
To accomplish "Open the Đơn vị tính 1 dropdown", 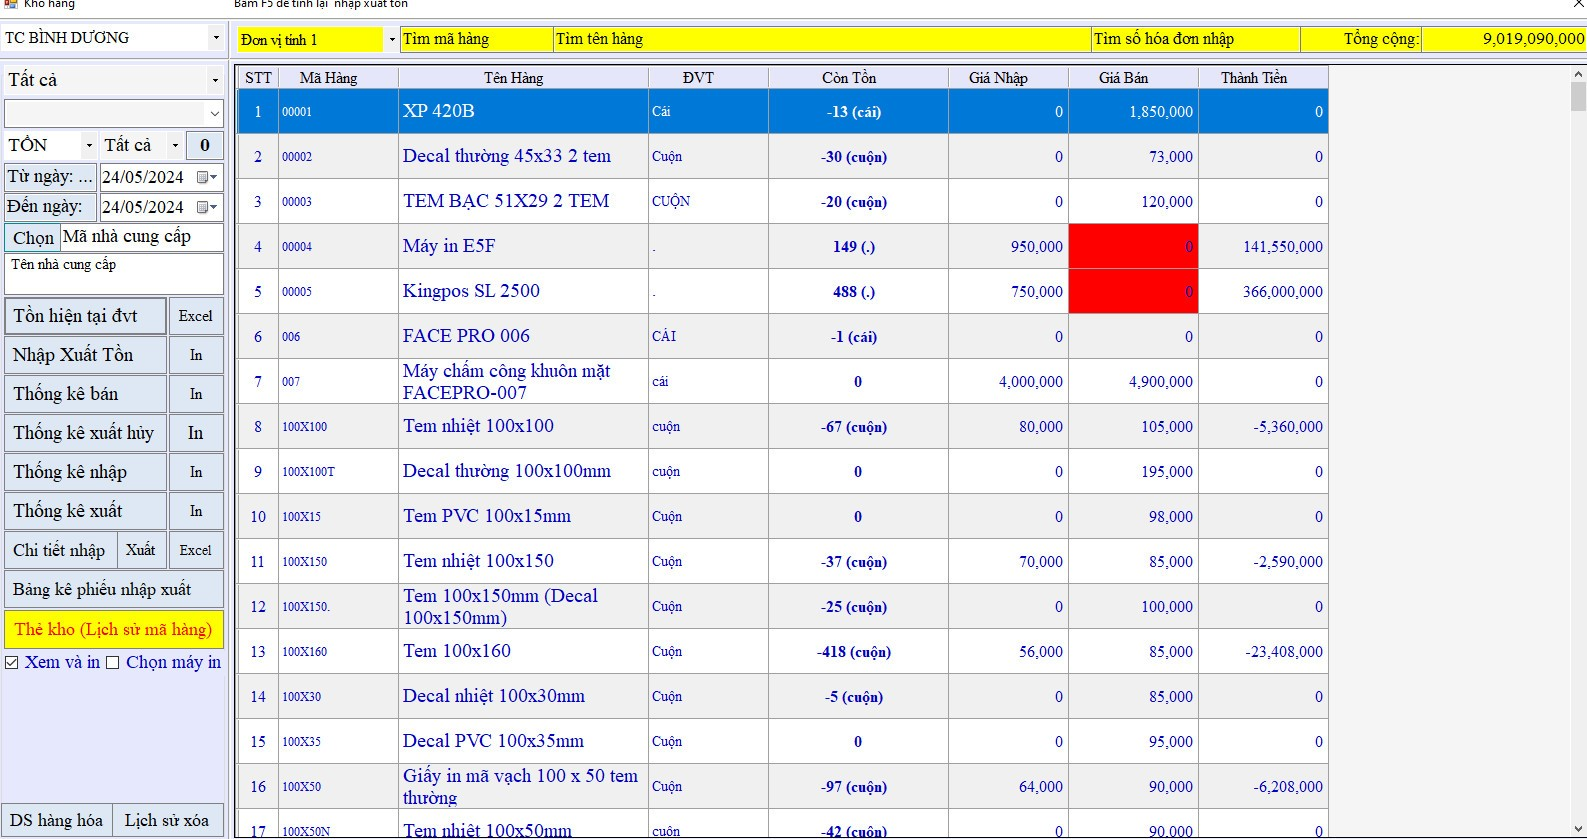I will click(x=390, y=40).
